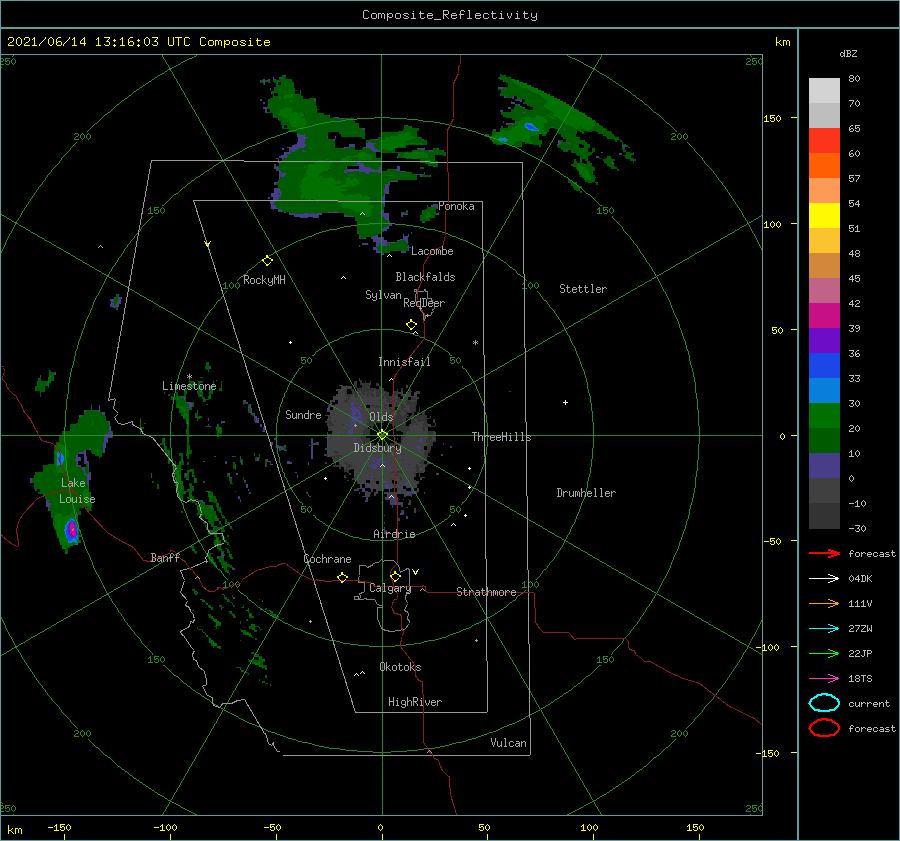900x841 pixels.
Task: Pick the magenta swatch in dBZ scale
Action: [824, 315]
